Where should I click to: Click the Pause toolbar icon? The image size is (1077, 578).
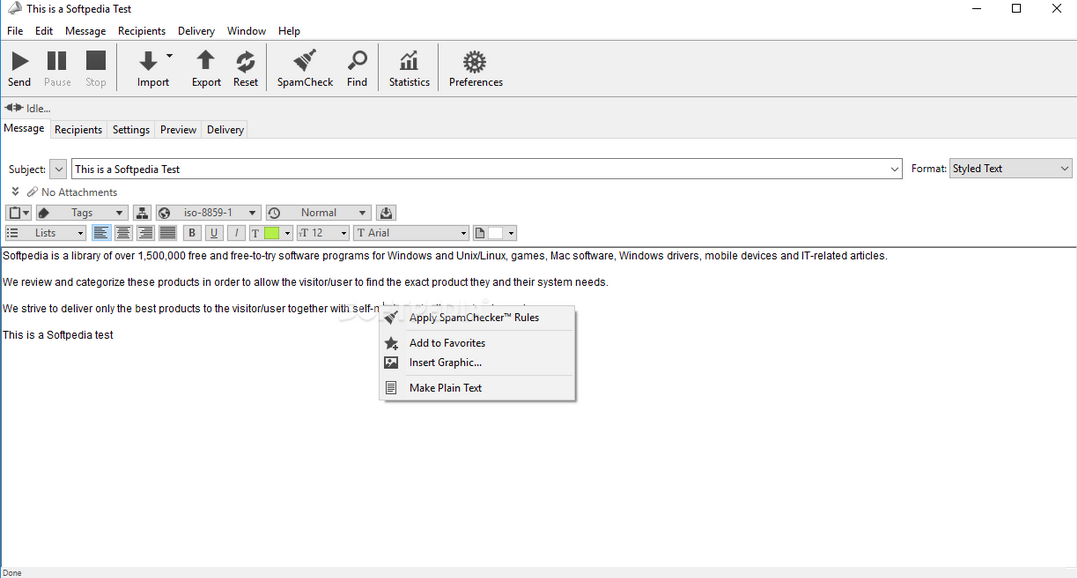[56, 61]
